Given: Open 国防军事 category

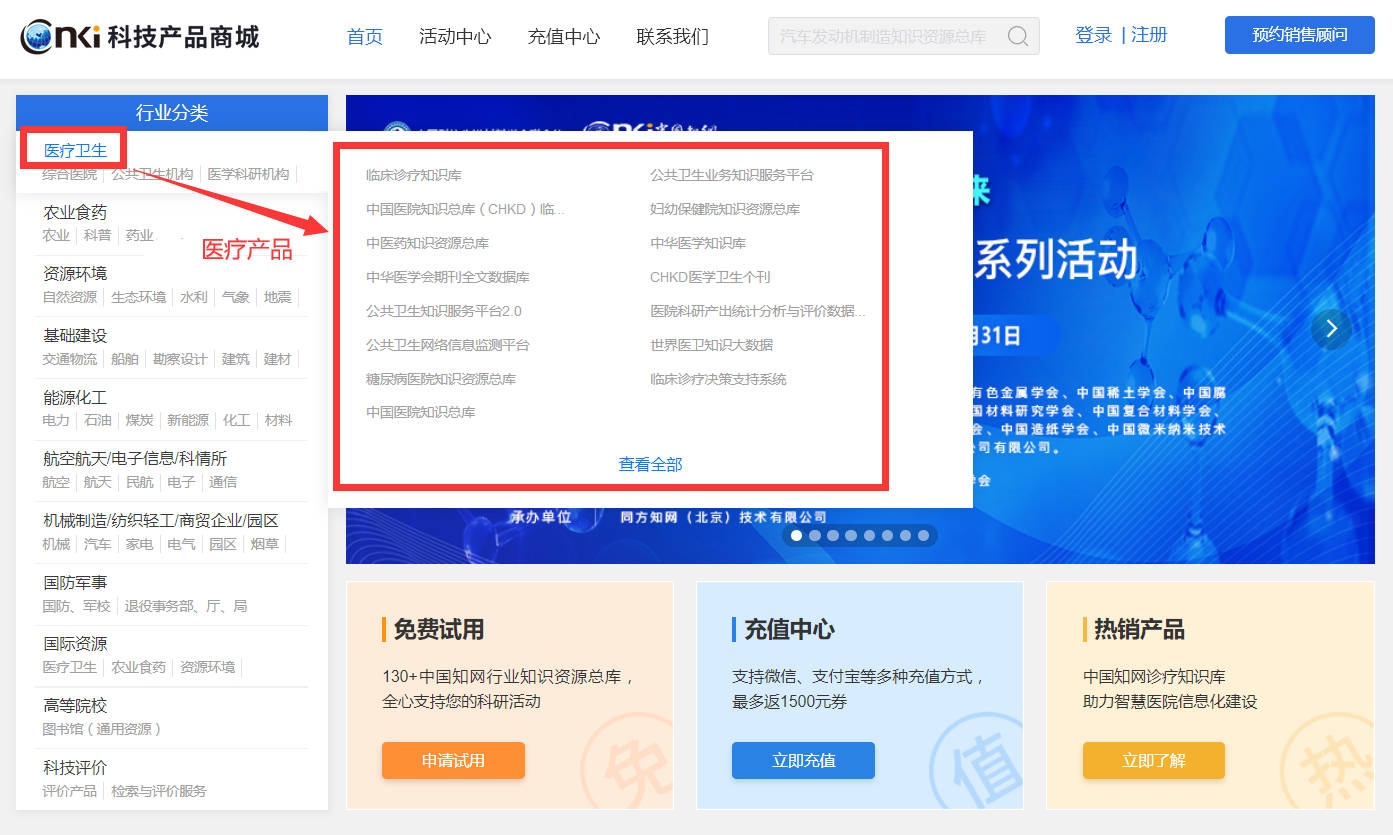Looking at the screenshot, I should pos(75,583).
